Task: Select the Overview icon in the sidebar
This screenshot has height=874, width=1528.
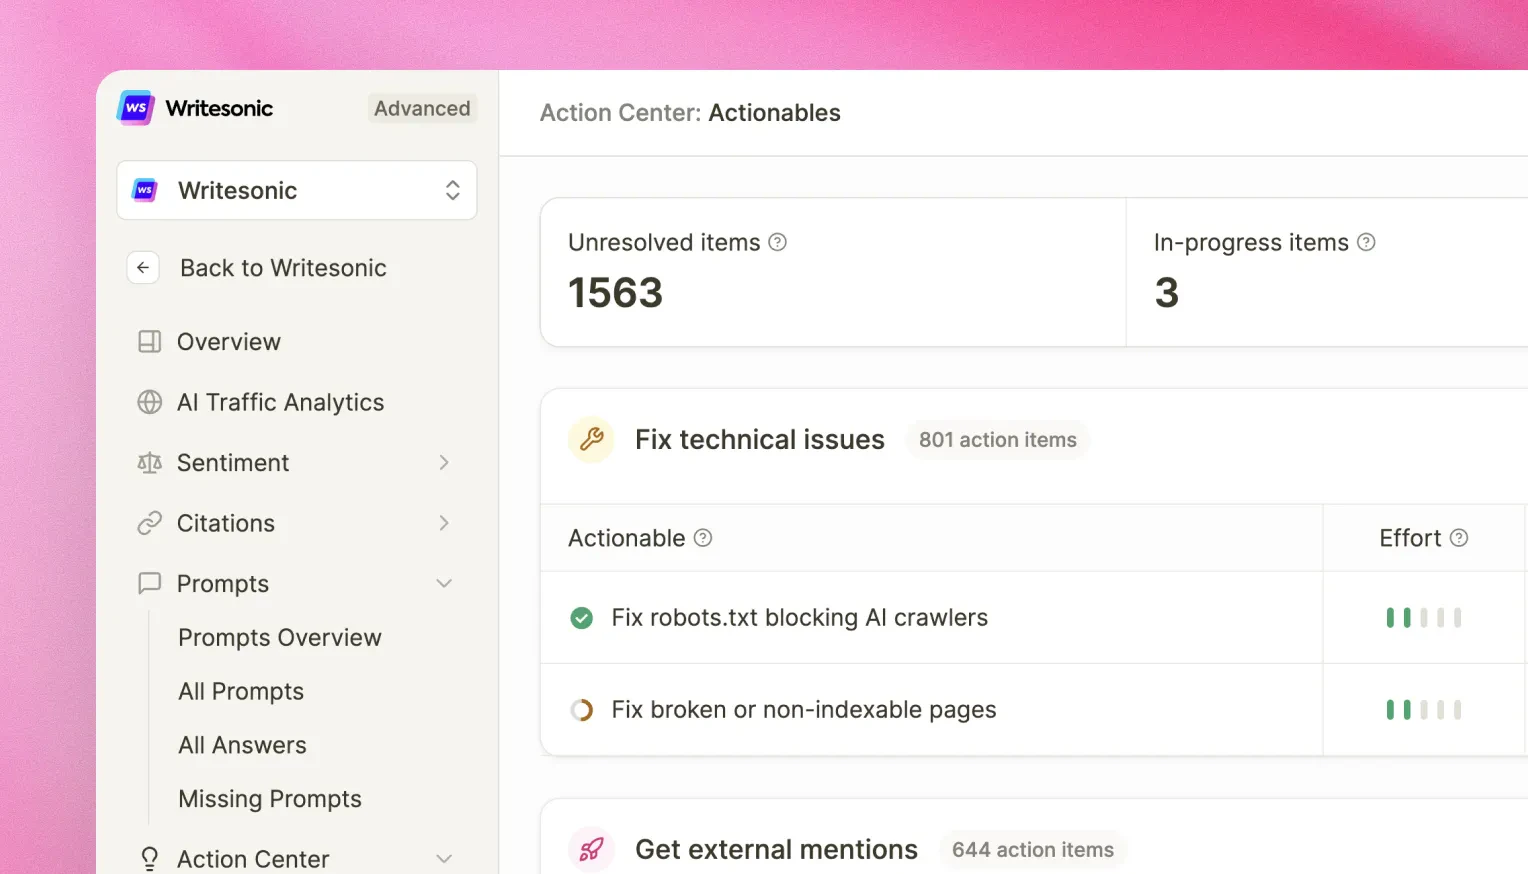Action: (150, 341)
